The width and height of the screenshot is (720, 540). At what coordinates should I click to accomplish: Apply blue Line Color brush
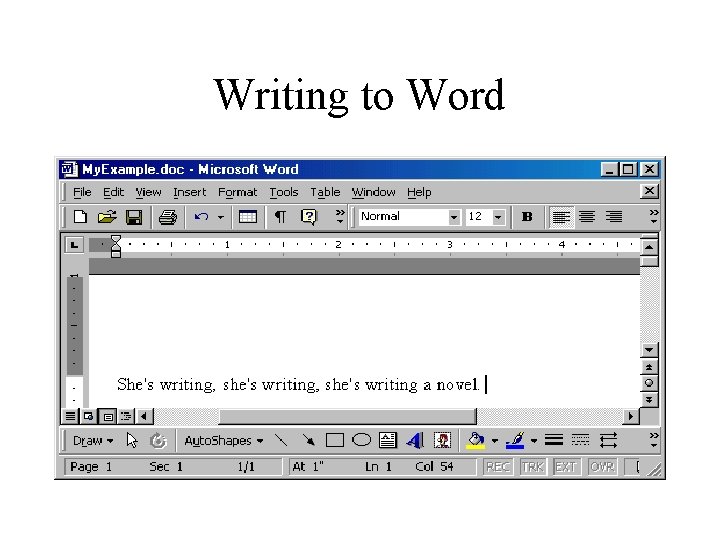(x=515, y=440)
